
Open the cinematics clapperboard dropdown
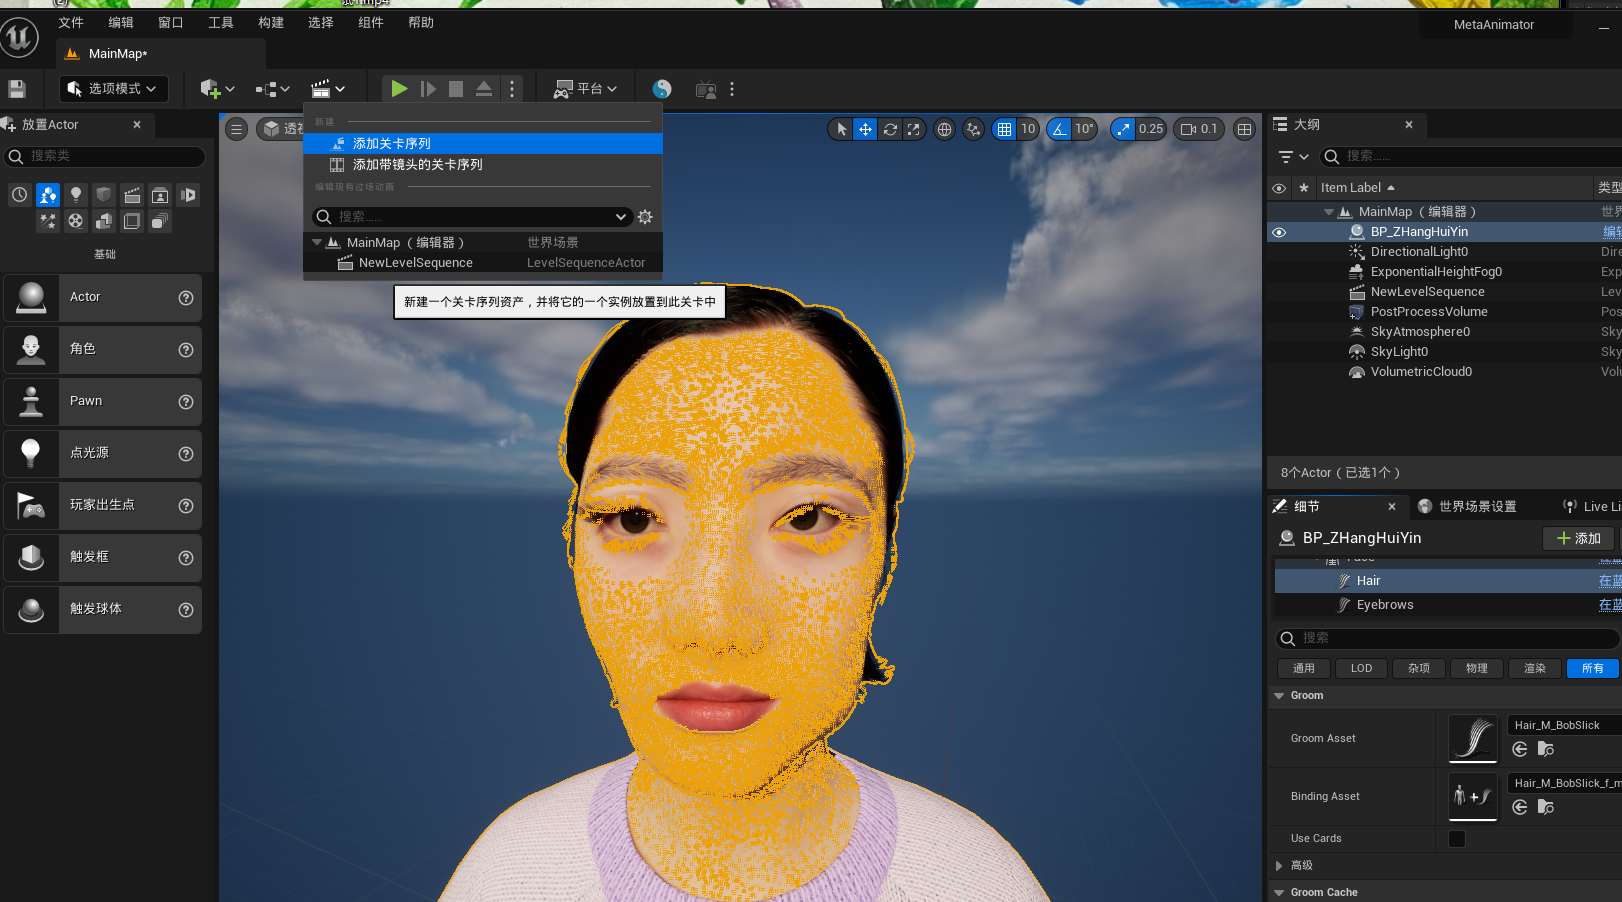pyautogui.click(x=328, y=89)
